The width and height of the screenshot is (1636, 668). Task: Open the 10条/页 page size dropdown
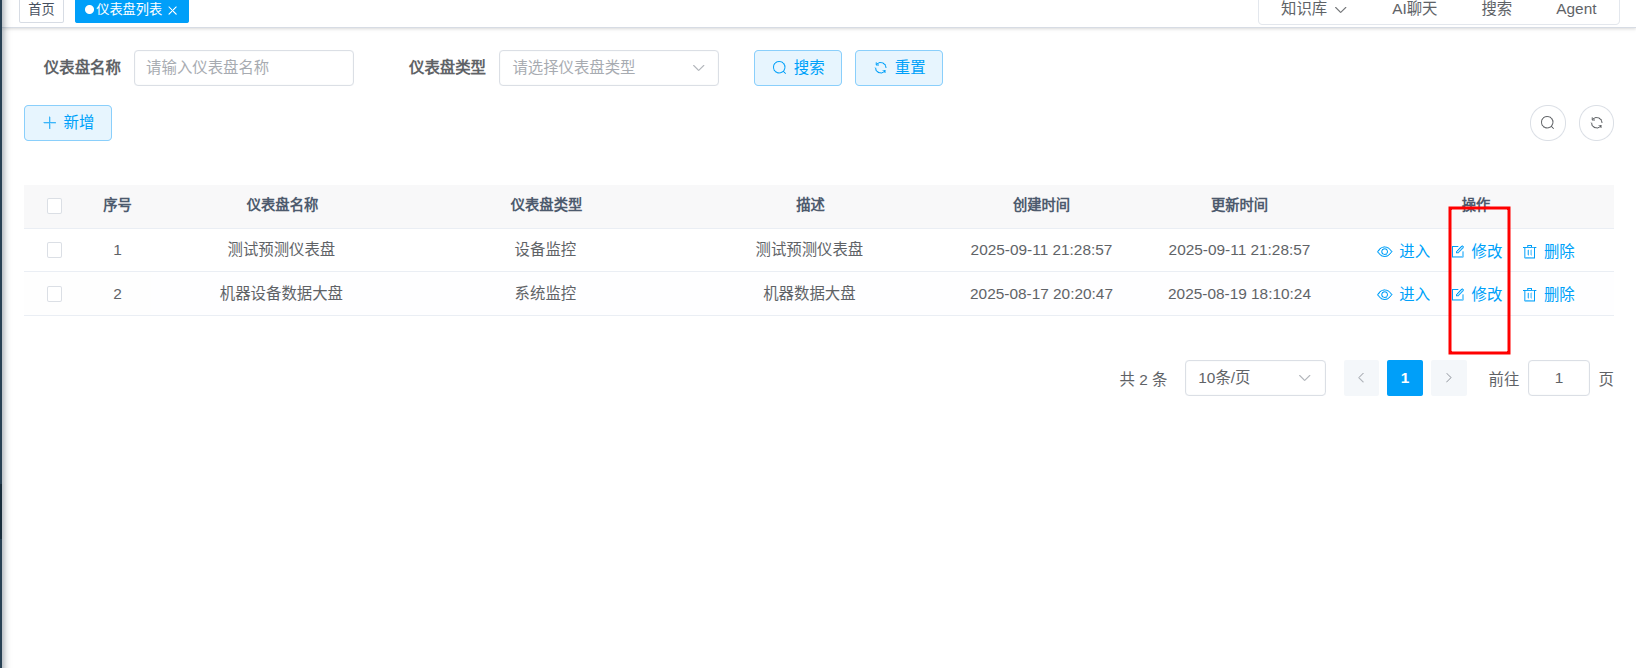pyautogui.click(x=1254, y=378)
